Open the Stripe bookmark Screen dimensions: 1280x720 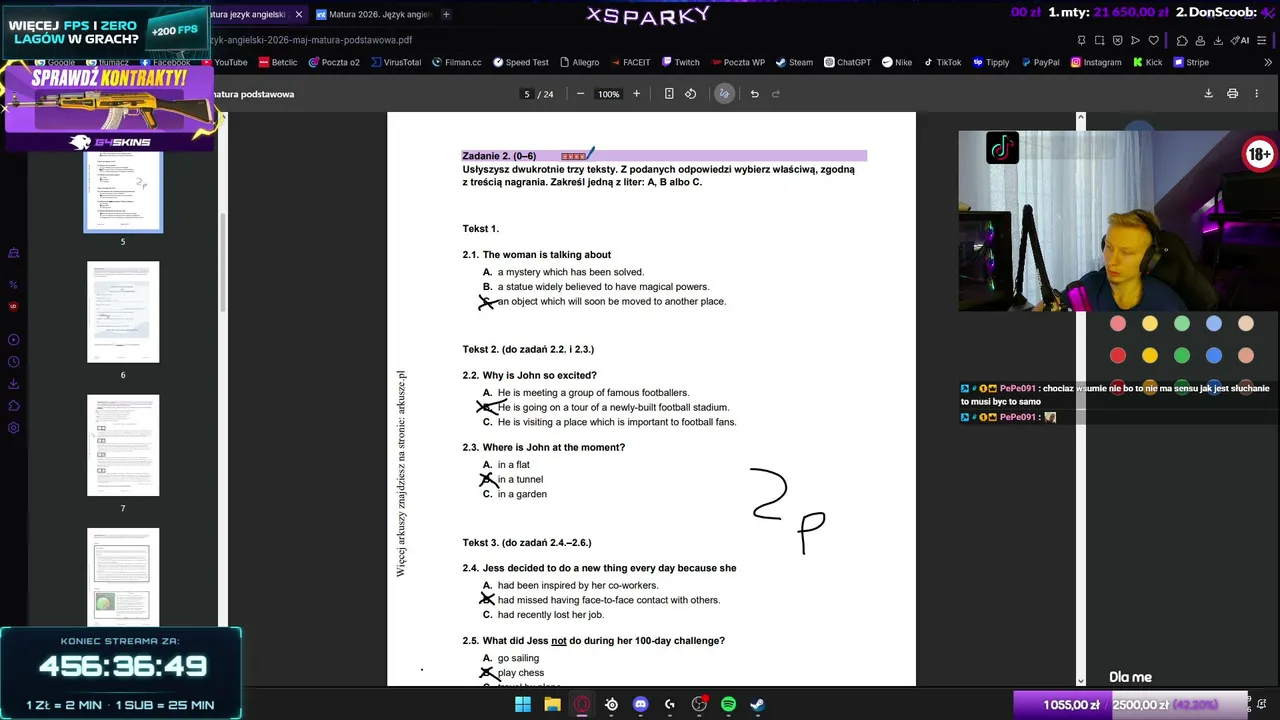pyautogui.click(x=1191, y=62)
